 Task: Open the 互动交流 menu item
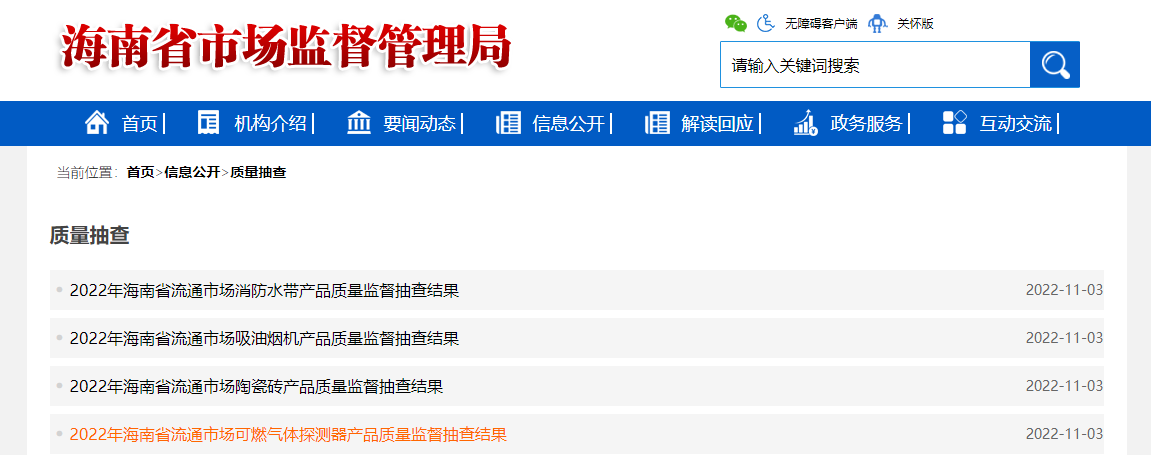tap(1015, 124)
